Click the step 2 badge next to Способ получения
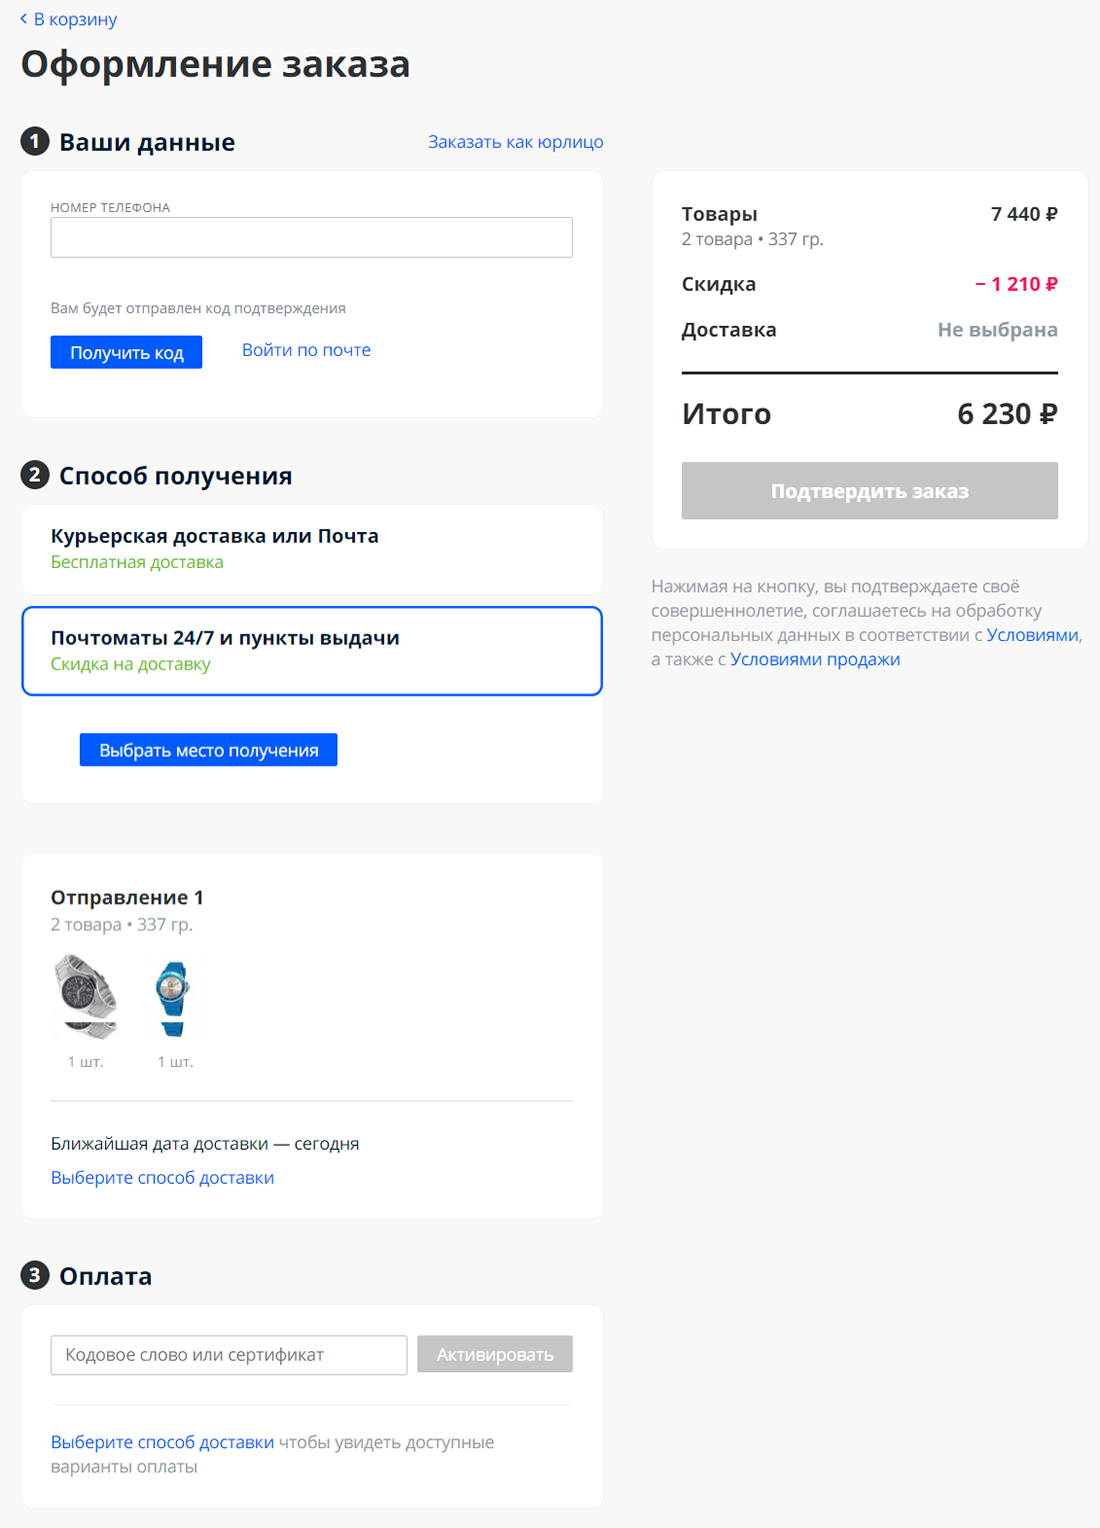 (x=34, y=475)
